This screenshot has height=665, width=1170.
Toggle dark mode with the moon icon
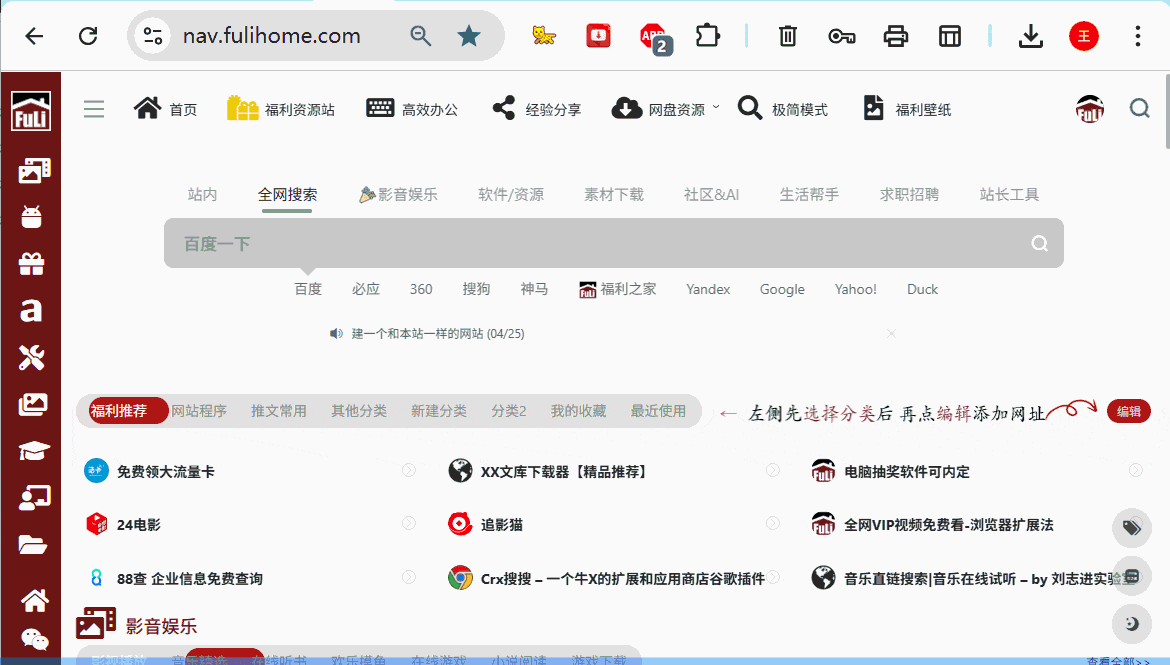[x=1131, y=624]
